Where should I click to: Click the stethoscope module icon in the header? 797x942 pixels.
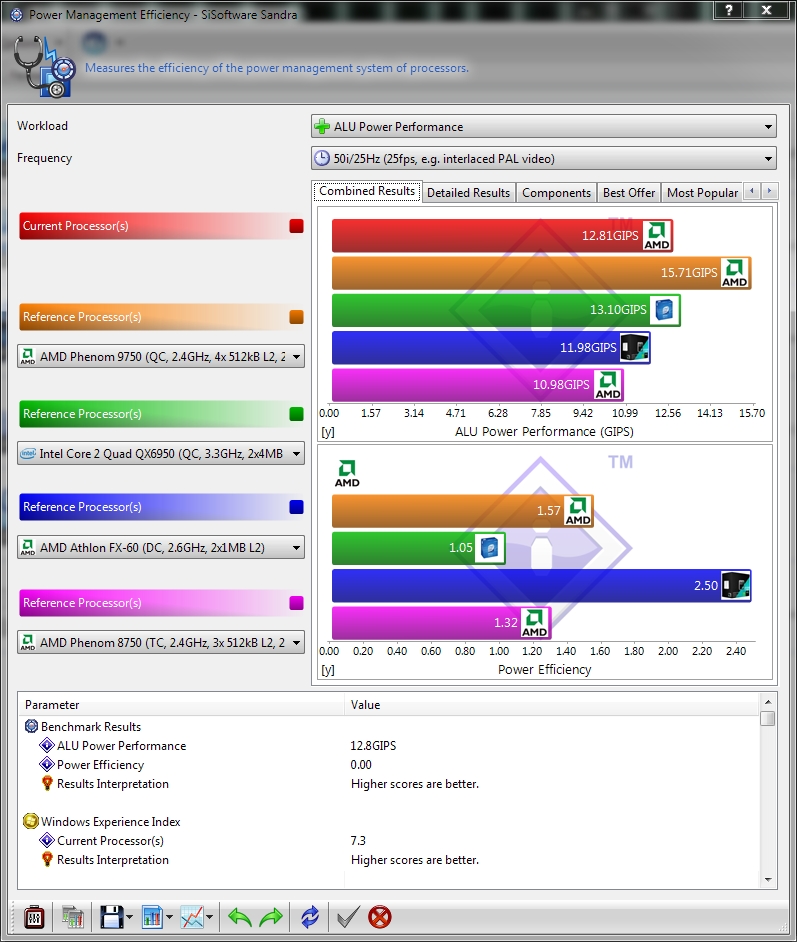(x=44, y=66)
